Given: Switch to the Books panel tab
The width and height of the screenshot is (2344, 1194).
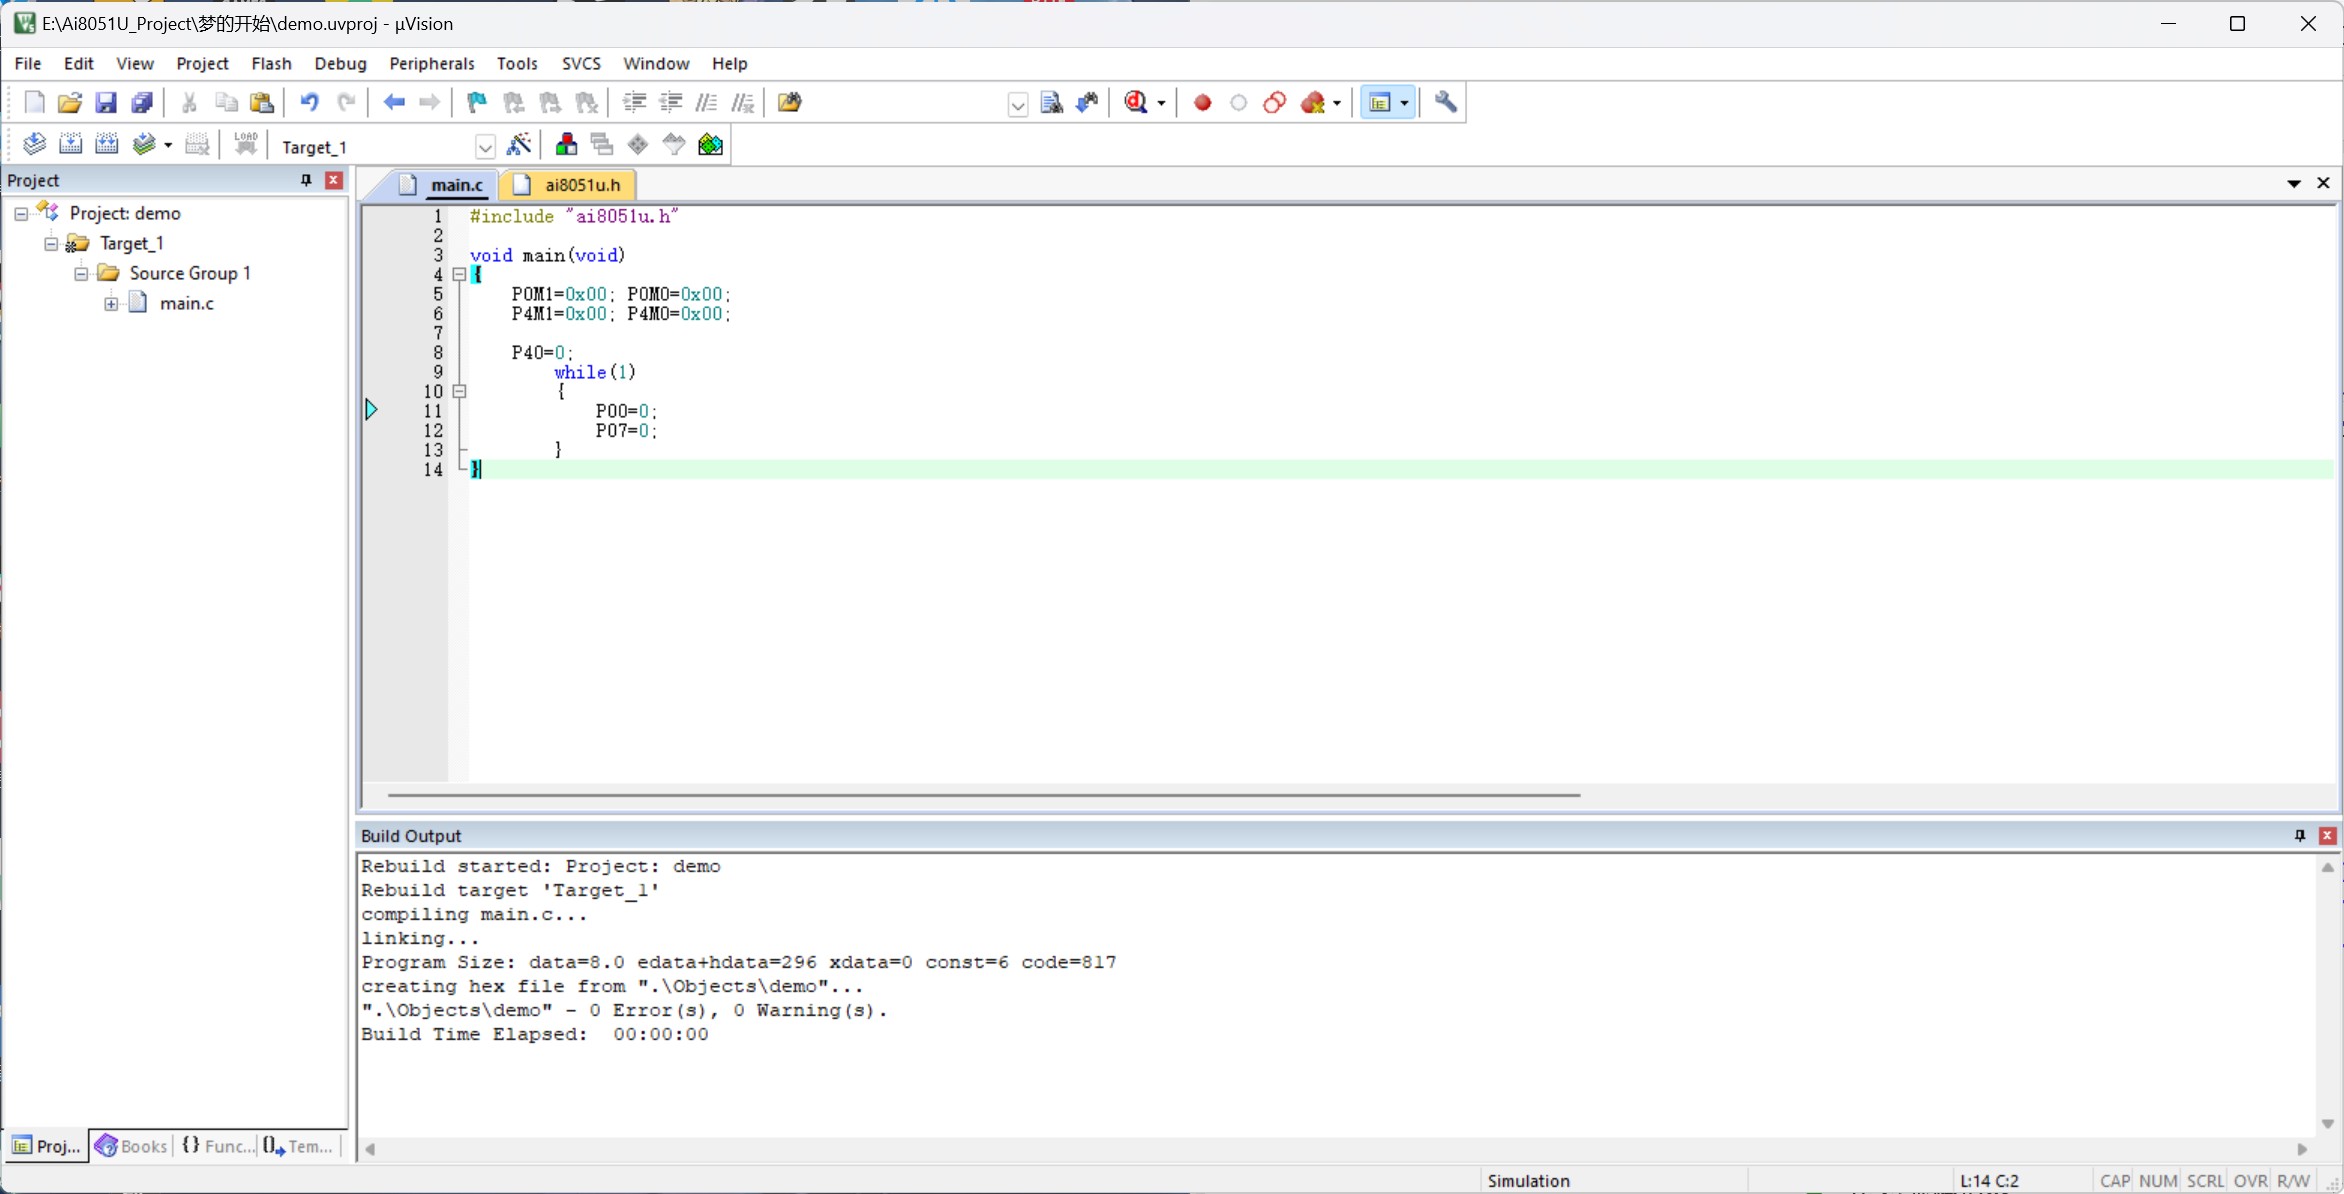Looking at the screenshot, I should click(132, 1146).
